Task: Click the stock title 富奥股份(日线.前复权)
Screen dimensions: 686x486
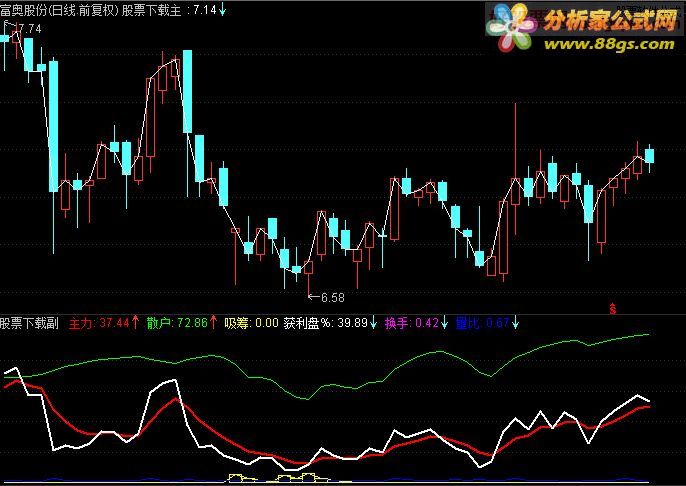Action: [x=60, y=10]
